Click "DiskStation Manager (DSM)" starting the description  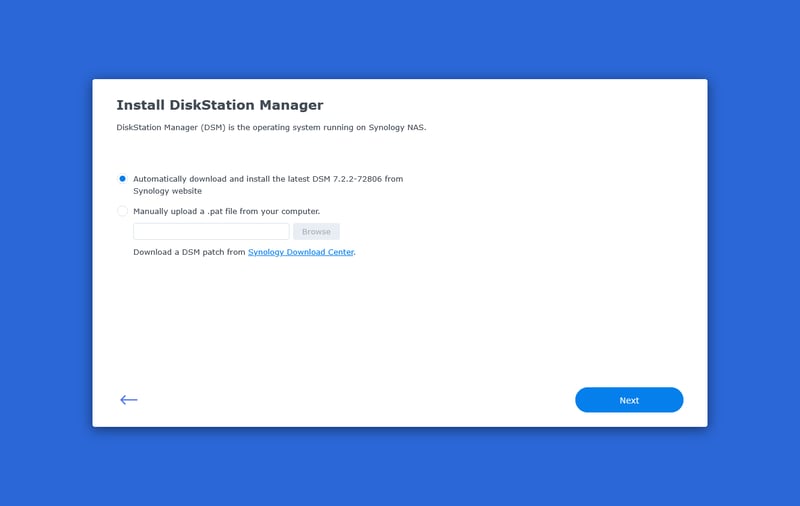(170, 128)
